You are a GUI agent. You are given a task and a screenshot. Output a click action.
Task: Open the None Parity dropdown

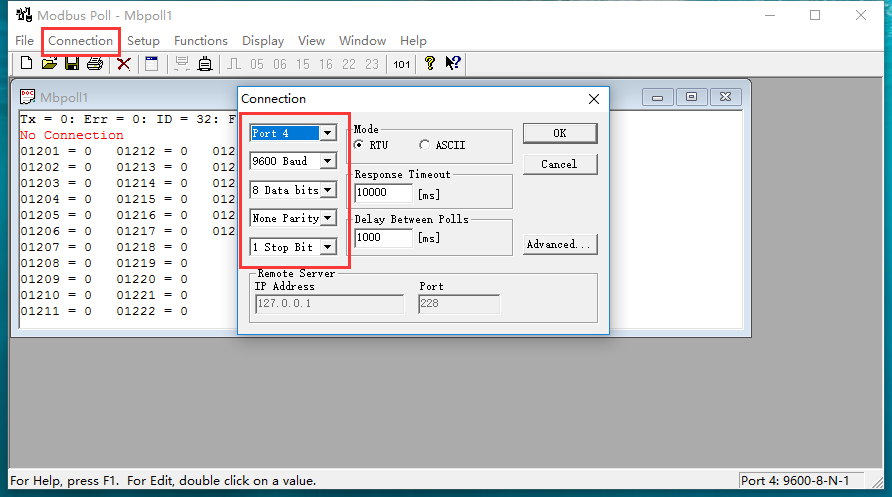tap(328, 218)
